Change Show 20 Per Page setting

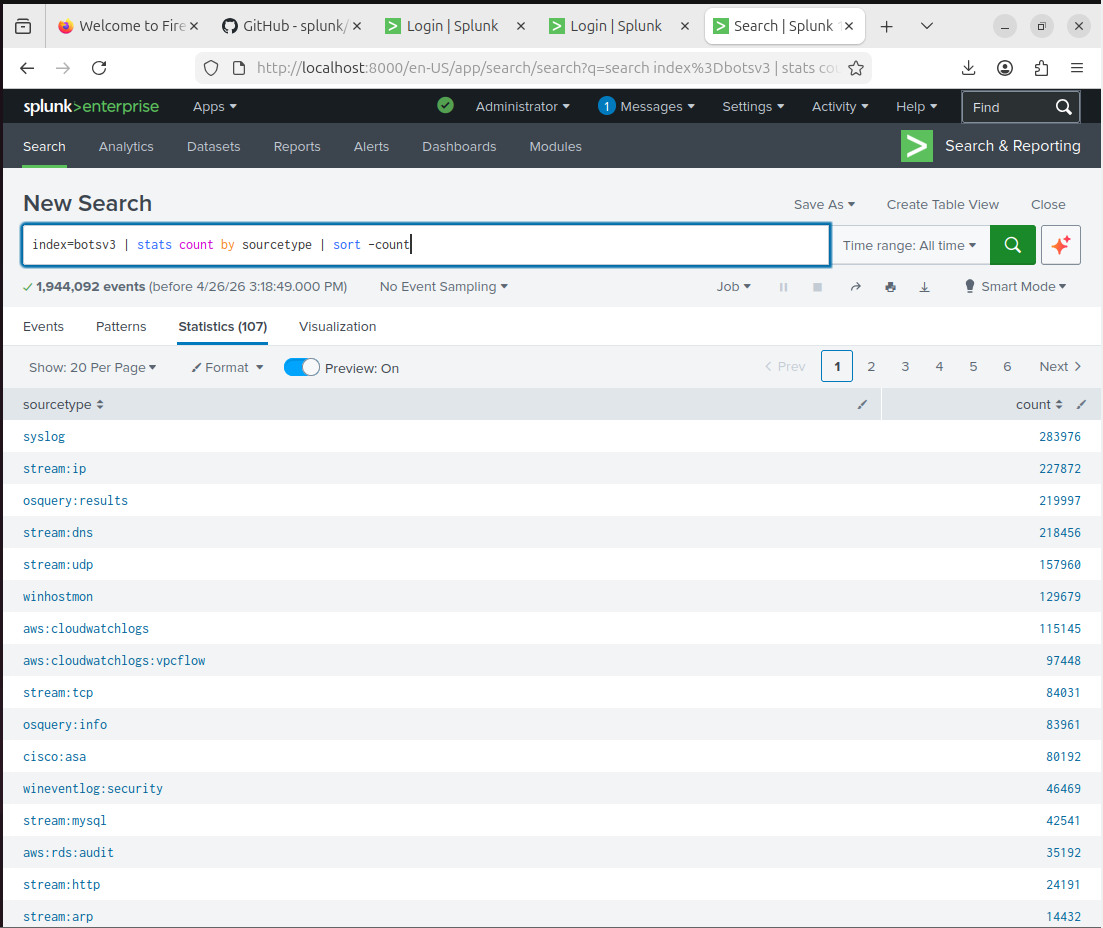coord(93,367)
